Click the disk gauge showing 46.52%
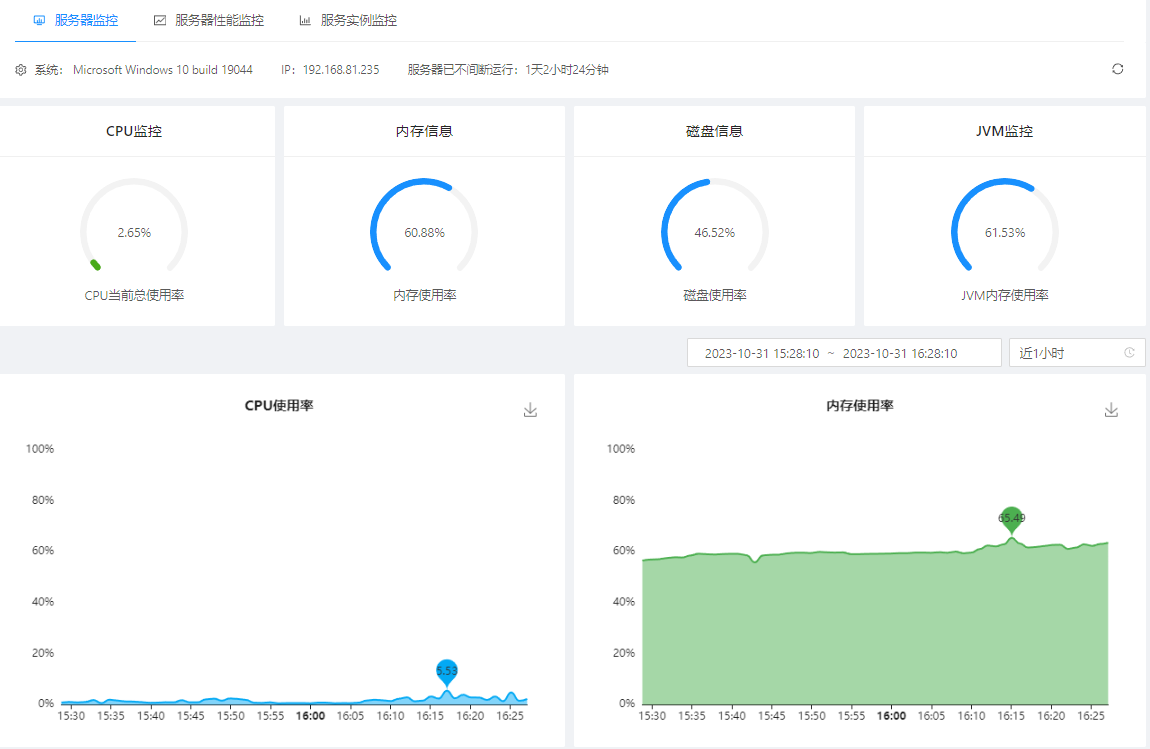1150x749 pixels. (x=714, y=232)
